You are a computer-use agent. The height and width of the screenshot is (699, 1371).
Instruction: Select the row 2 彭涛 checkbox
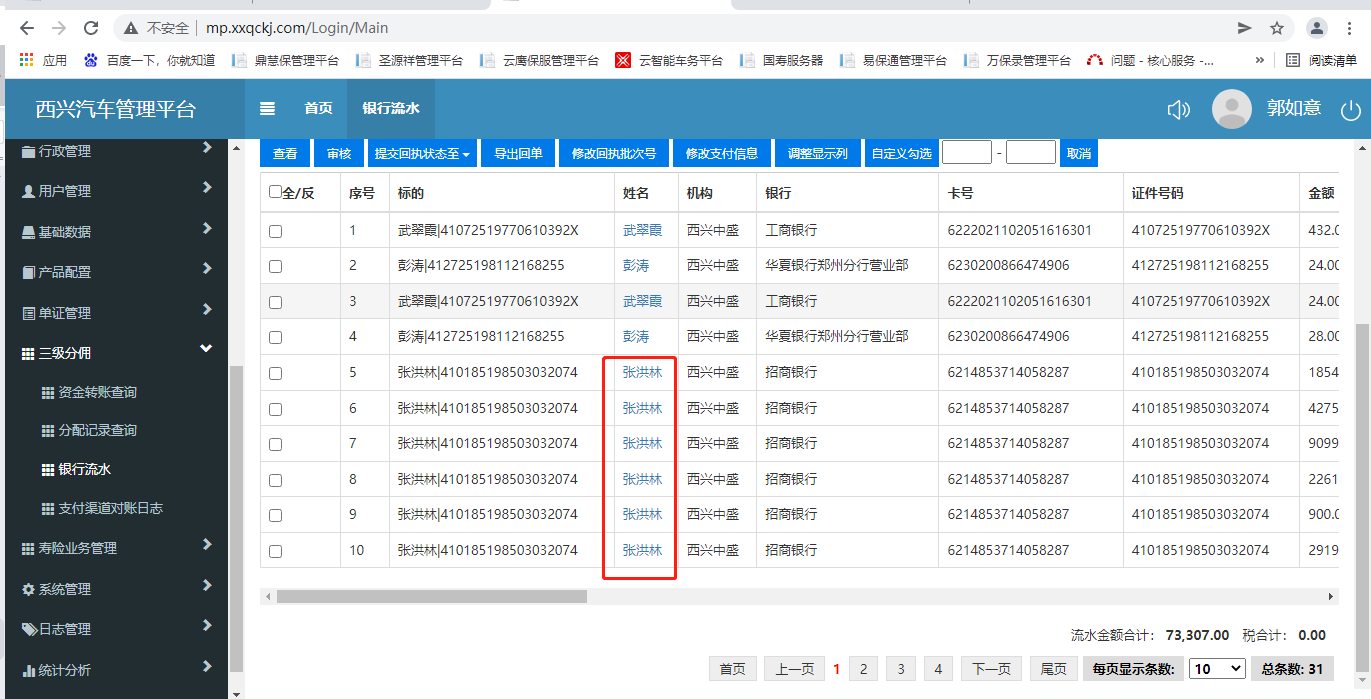pos(276,266)
